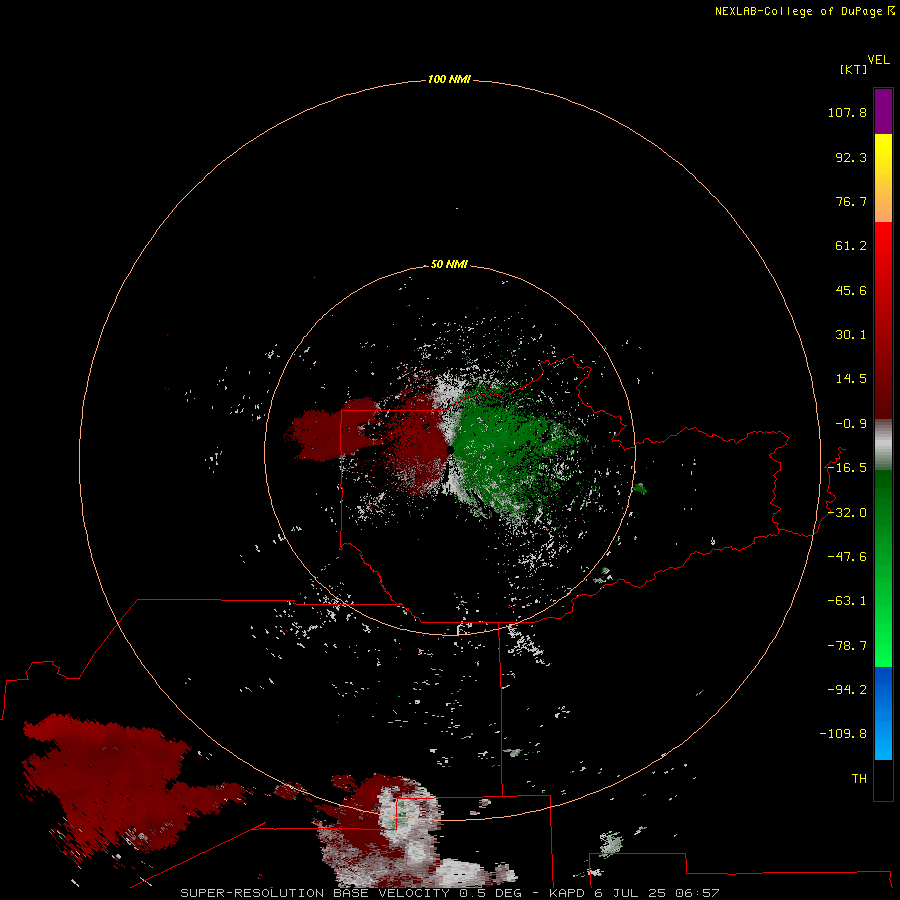Click the purple segment of velocity color bar
Image resolution: width=900 pixels, height=900 pixels.
883,111
